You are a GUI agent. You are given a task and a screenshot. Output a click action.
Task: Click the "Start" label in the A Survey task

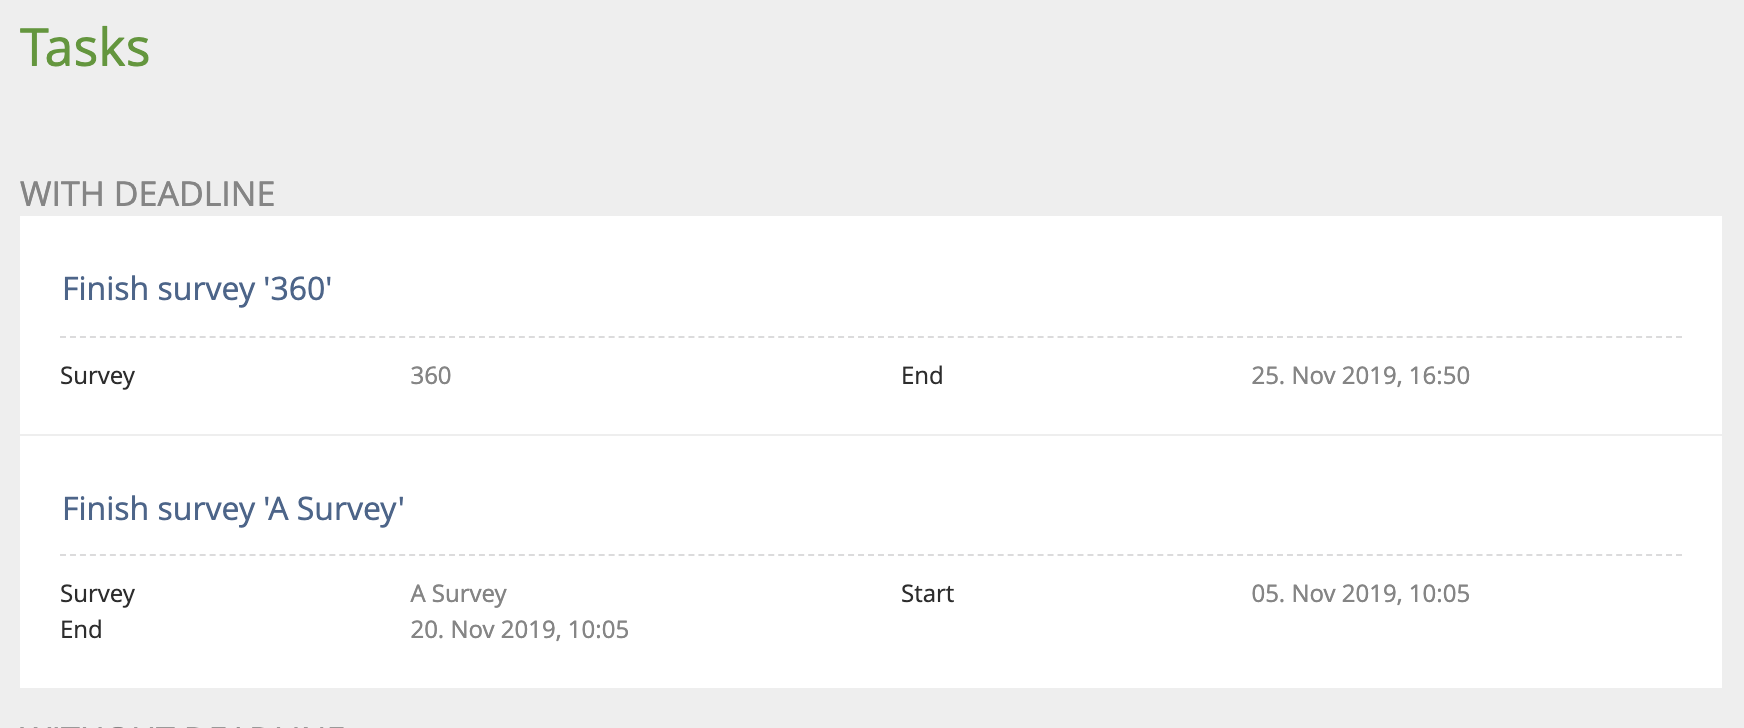pos(927,594)
